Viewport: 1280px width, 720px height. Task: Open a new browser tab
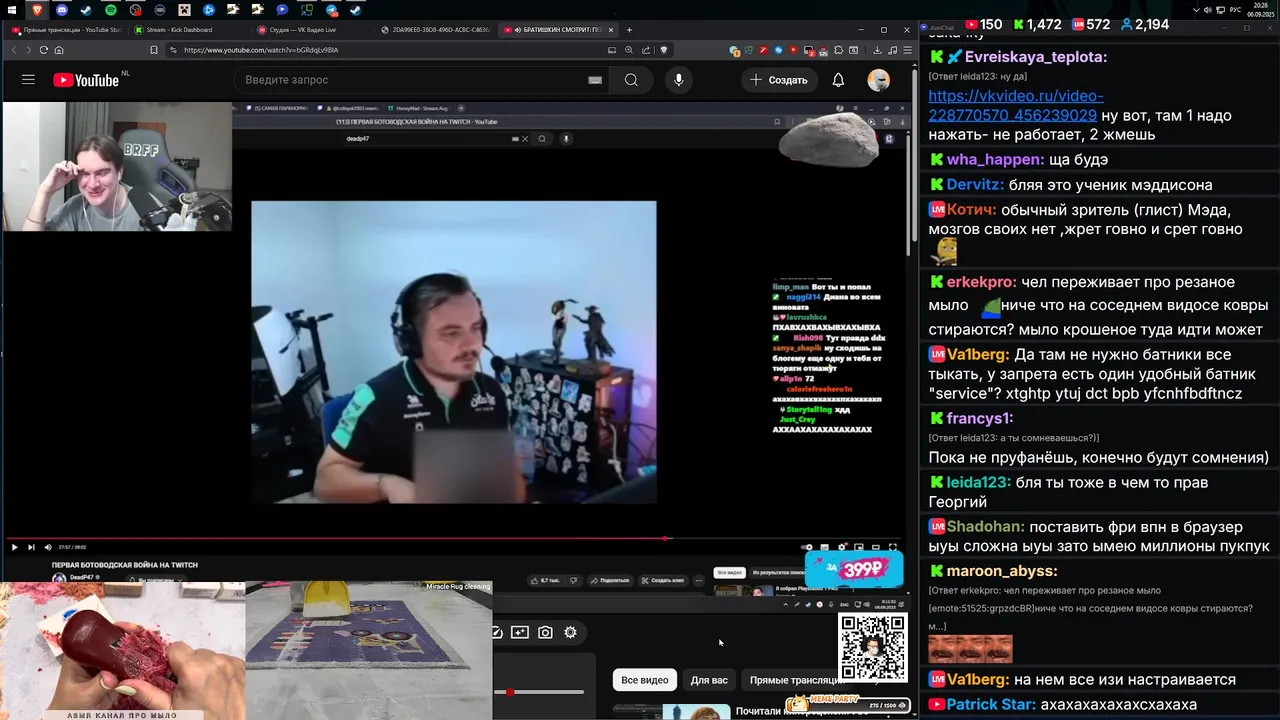(x=629, y=30)
